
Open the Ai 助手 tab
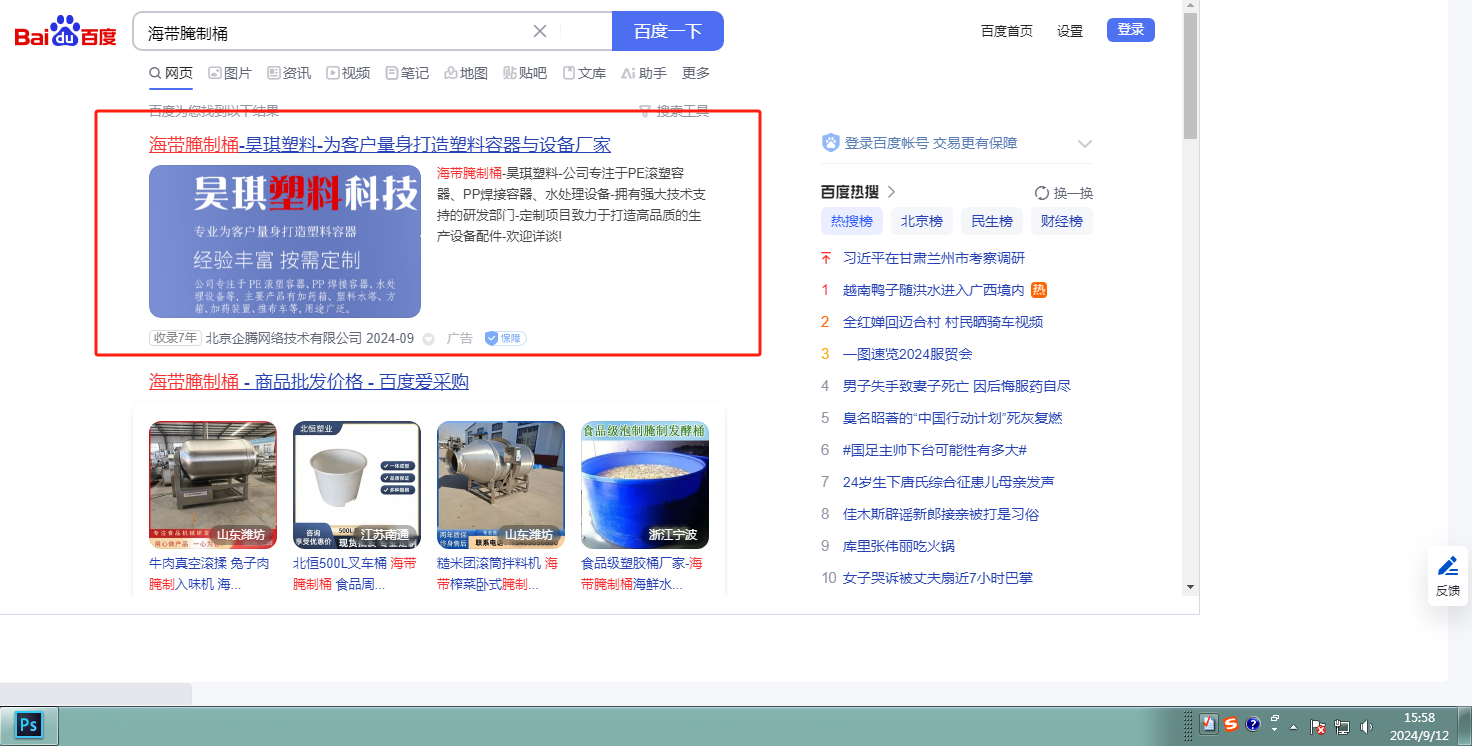(x=644, y=73)
